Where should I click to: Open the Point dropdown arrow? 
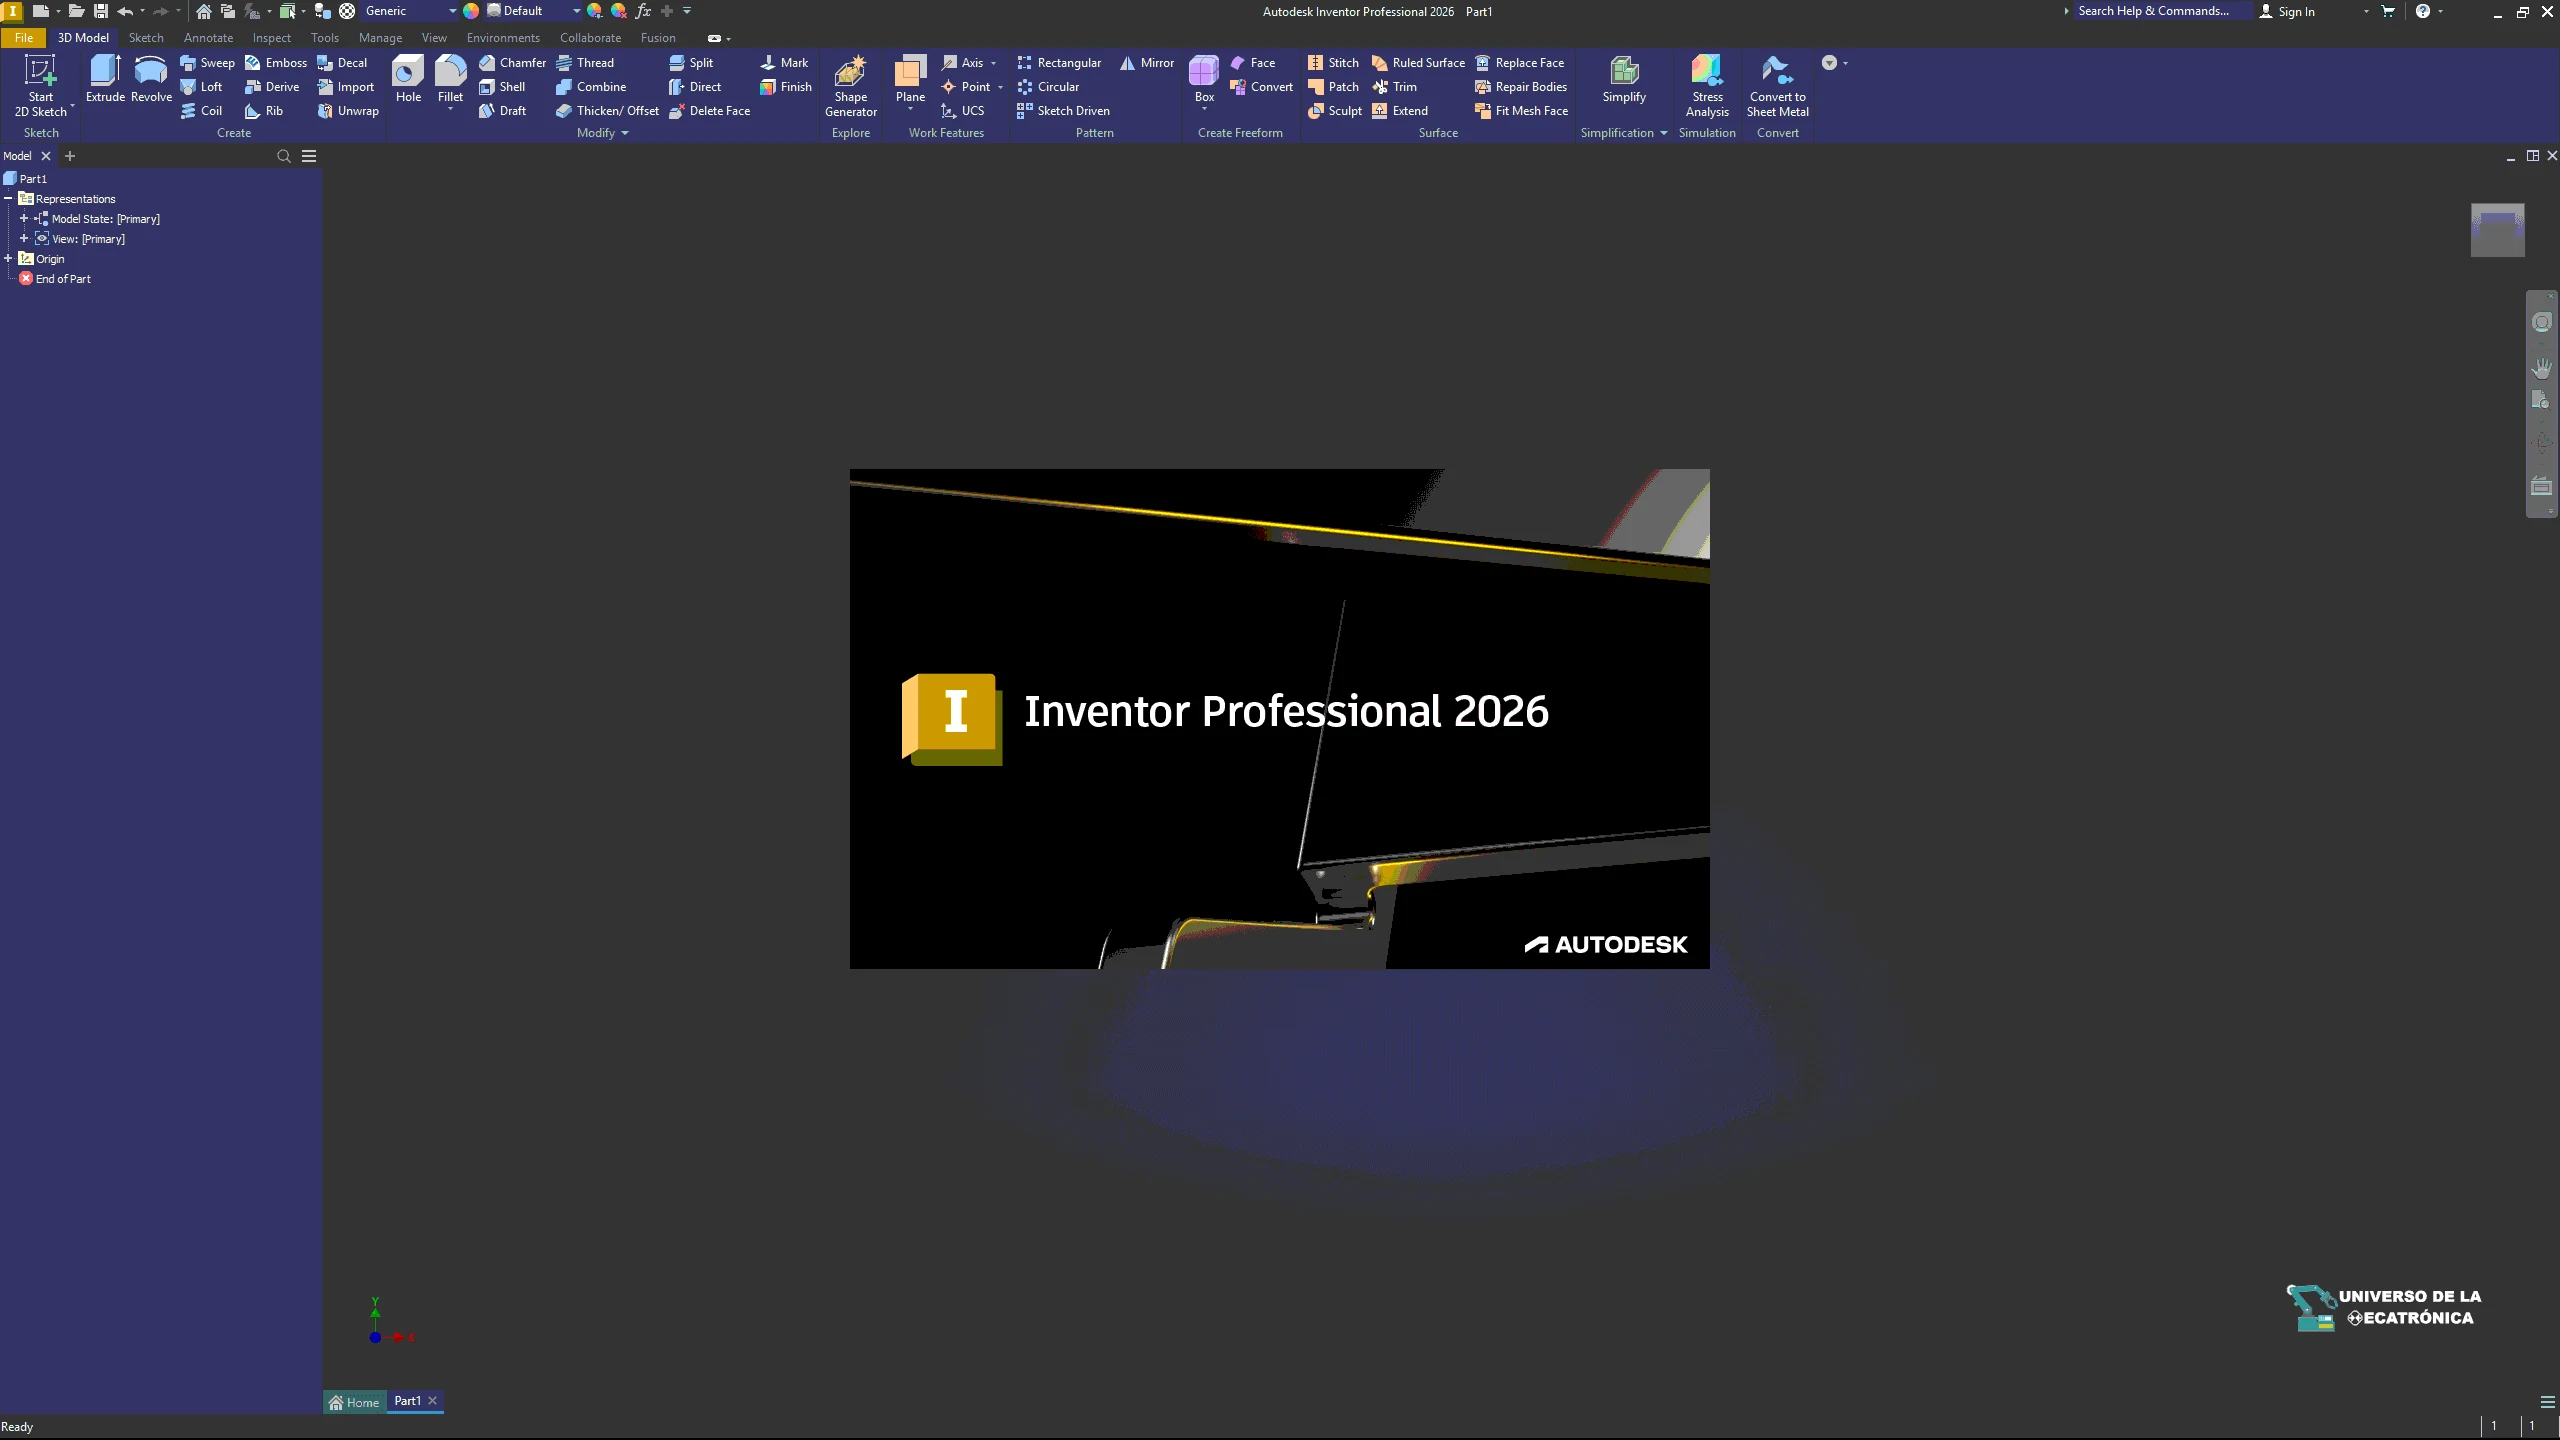click(1000, 87)
